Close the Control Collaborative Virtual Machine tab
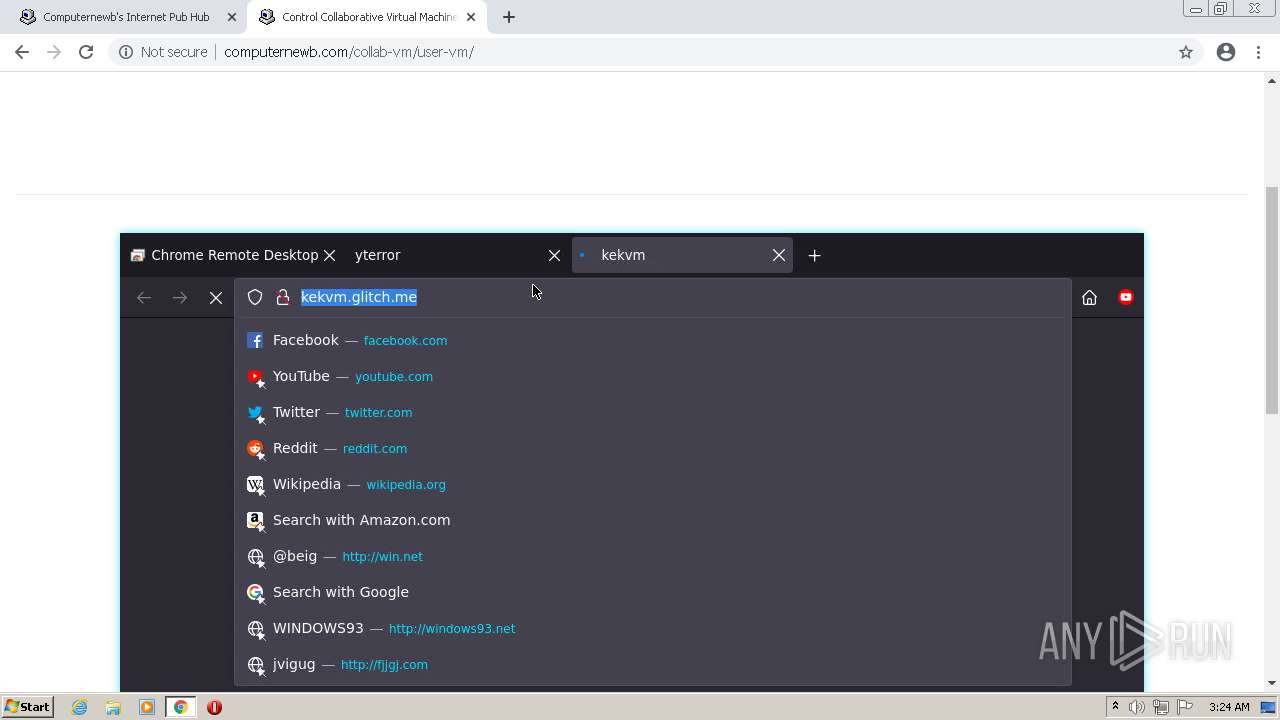Viewport: 1280px width, 720px height. click(x=471, y=17)
